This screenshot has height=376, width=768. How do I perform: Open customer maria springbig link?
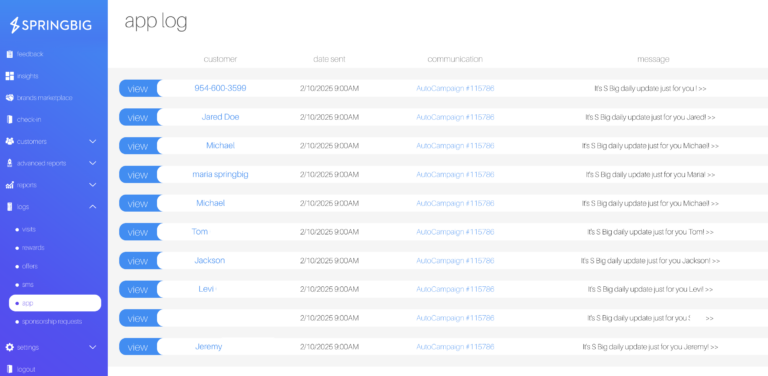click(220, 174)
